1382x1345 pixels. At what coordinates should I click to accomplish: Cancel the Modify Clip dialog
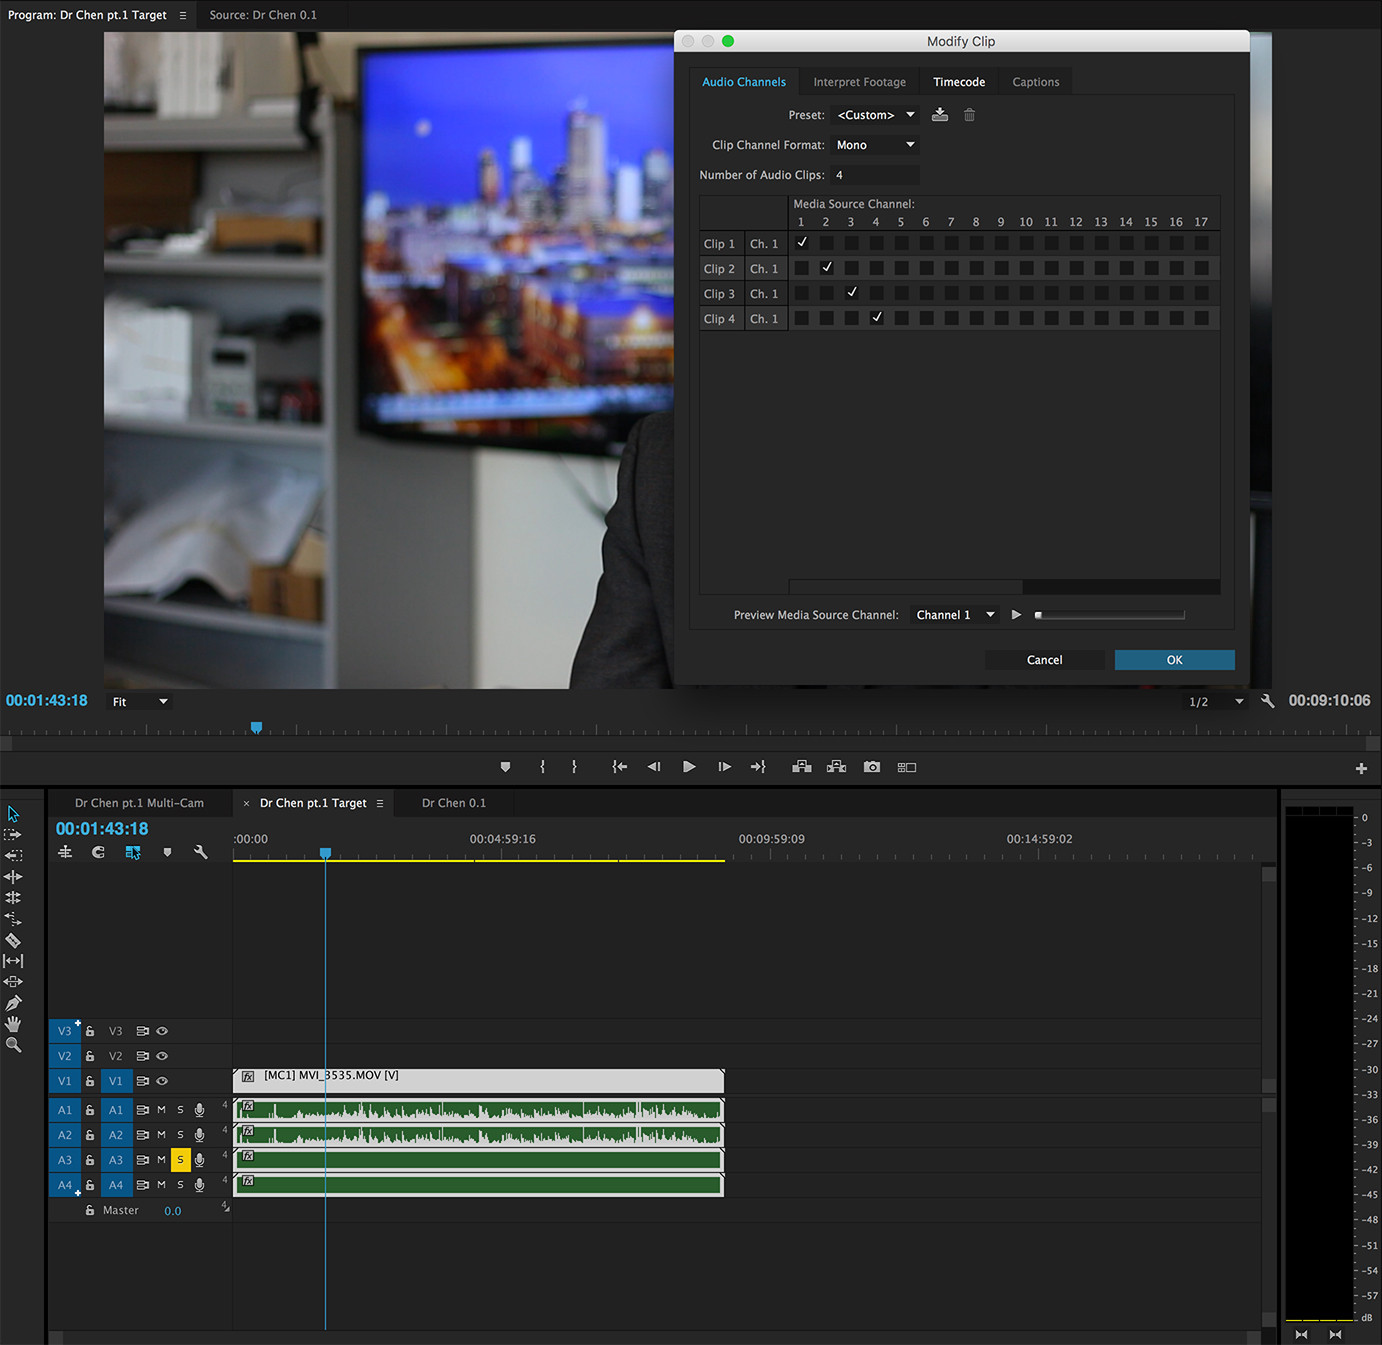pos(1044,660)
